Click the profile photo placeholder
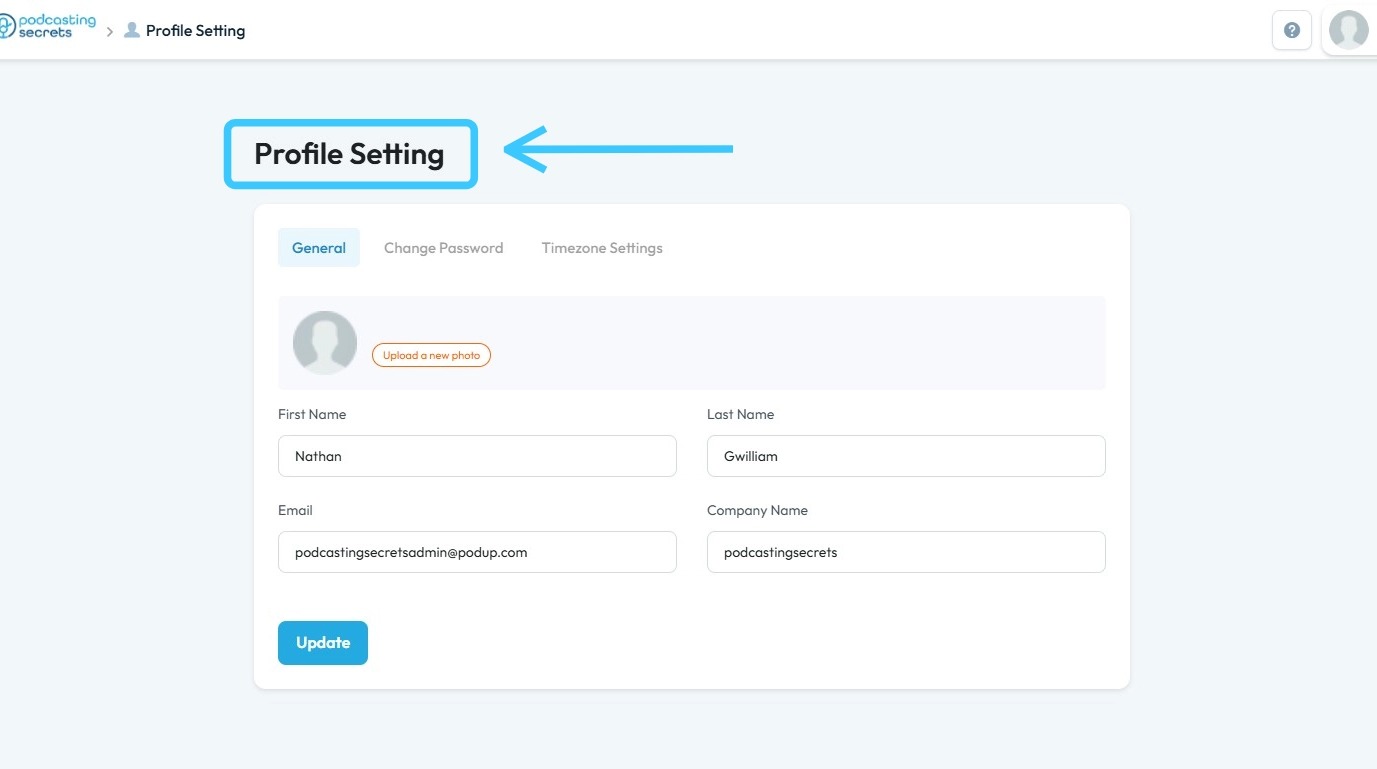The width and height of the screenshot is (1377, 769). (x=325, y=343)
